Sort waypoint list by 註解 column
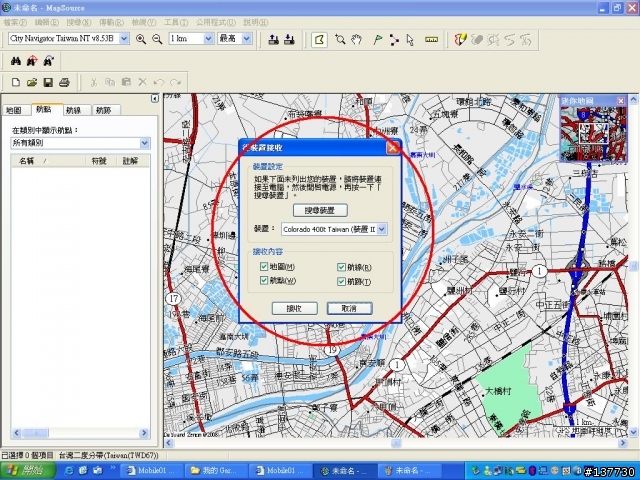Viewport: 640px width, 480px height. [131, 161]
